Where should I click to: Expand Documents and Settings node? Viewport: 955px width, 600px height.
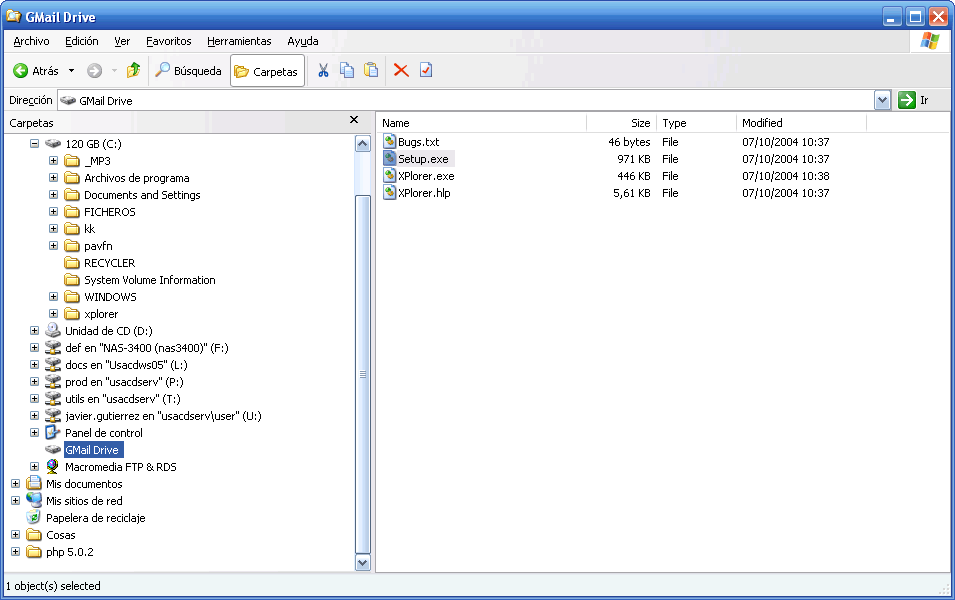(x=54, y=195)
